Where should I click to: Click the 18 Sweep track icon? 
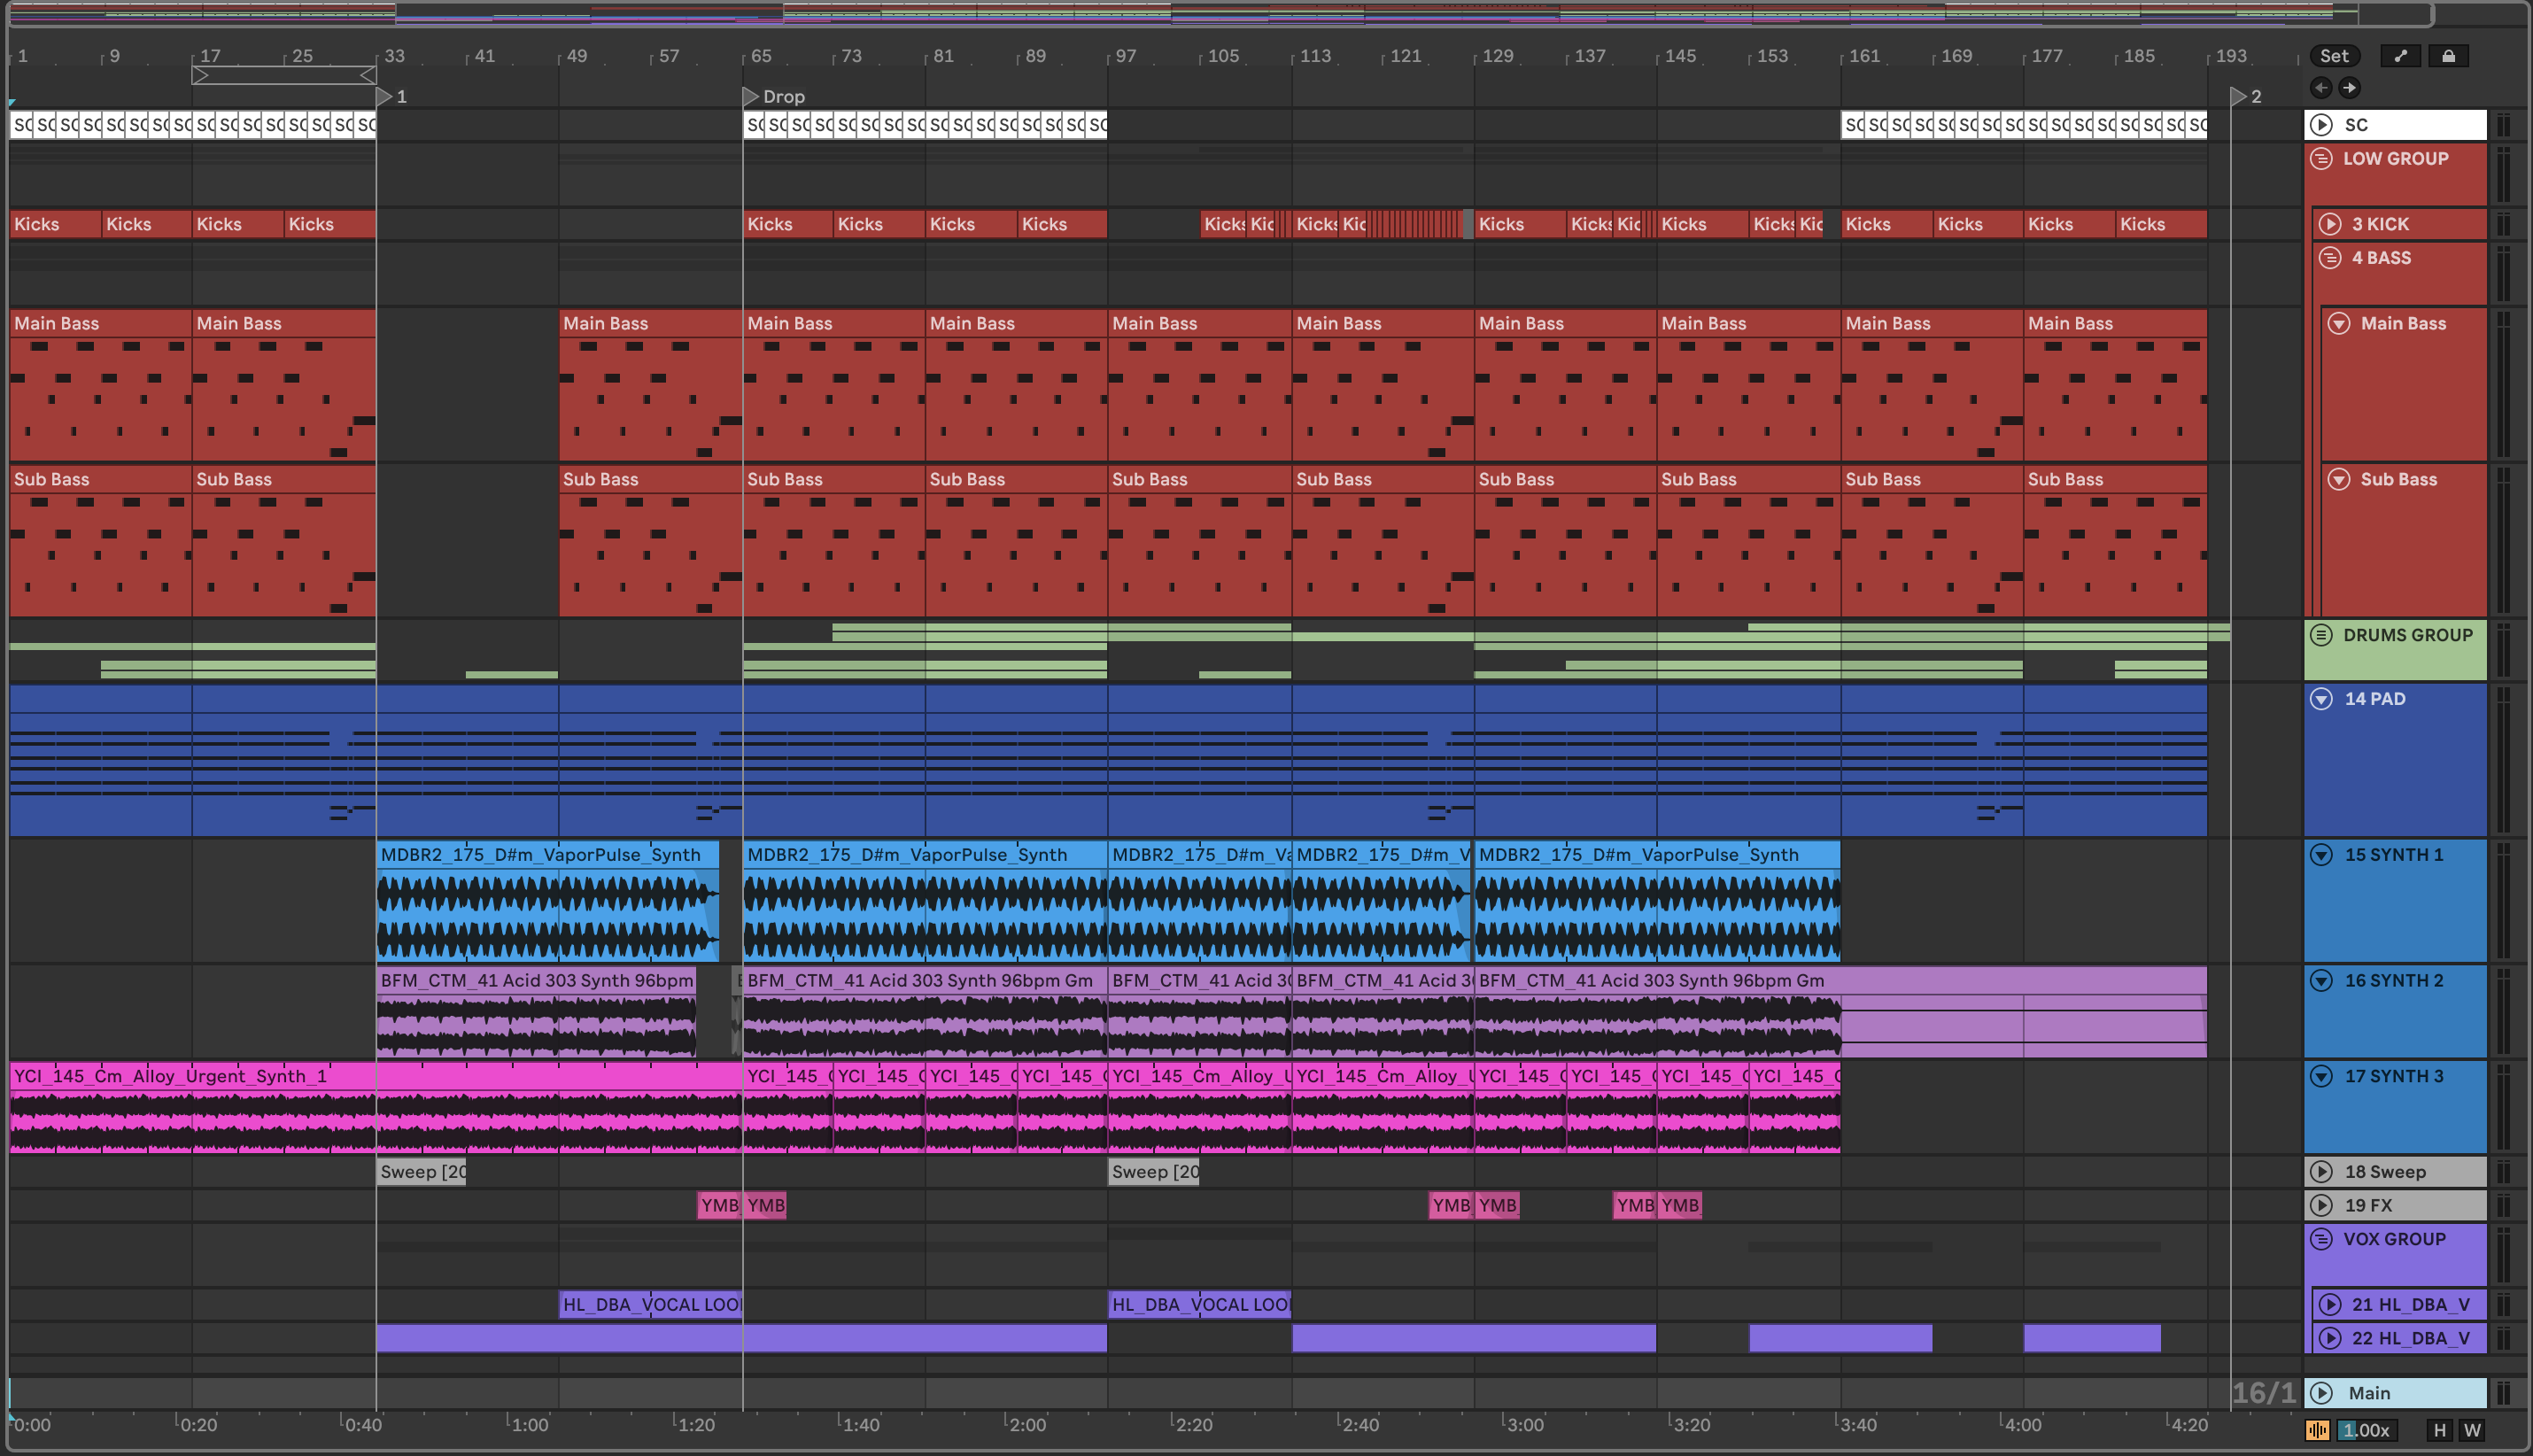click(2322, 1172)
